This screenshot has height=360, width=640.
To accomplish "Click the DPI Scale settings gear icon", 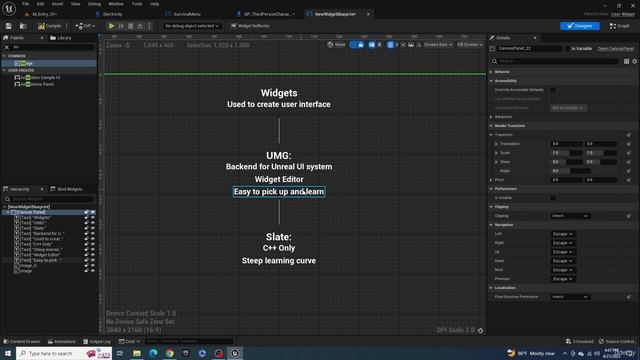I will [x=480, y=330].
